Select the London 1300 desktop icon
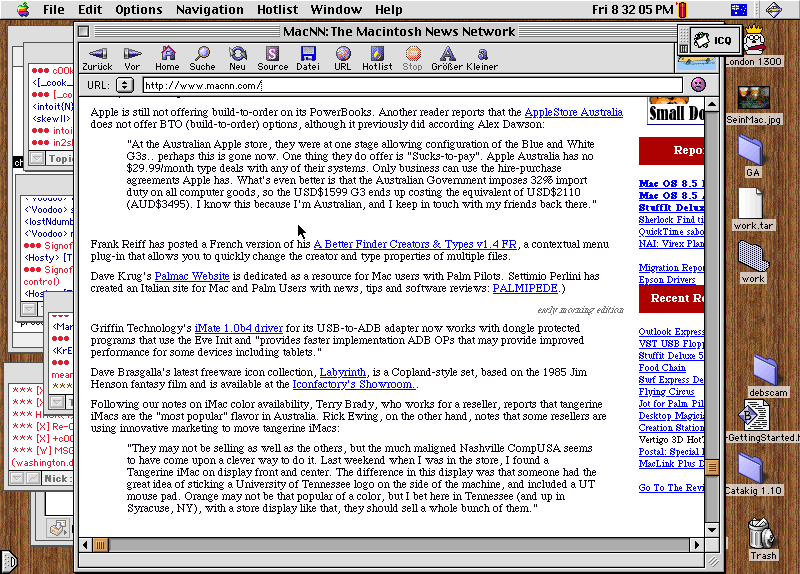 tap(754, 46)
